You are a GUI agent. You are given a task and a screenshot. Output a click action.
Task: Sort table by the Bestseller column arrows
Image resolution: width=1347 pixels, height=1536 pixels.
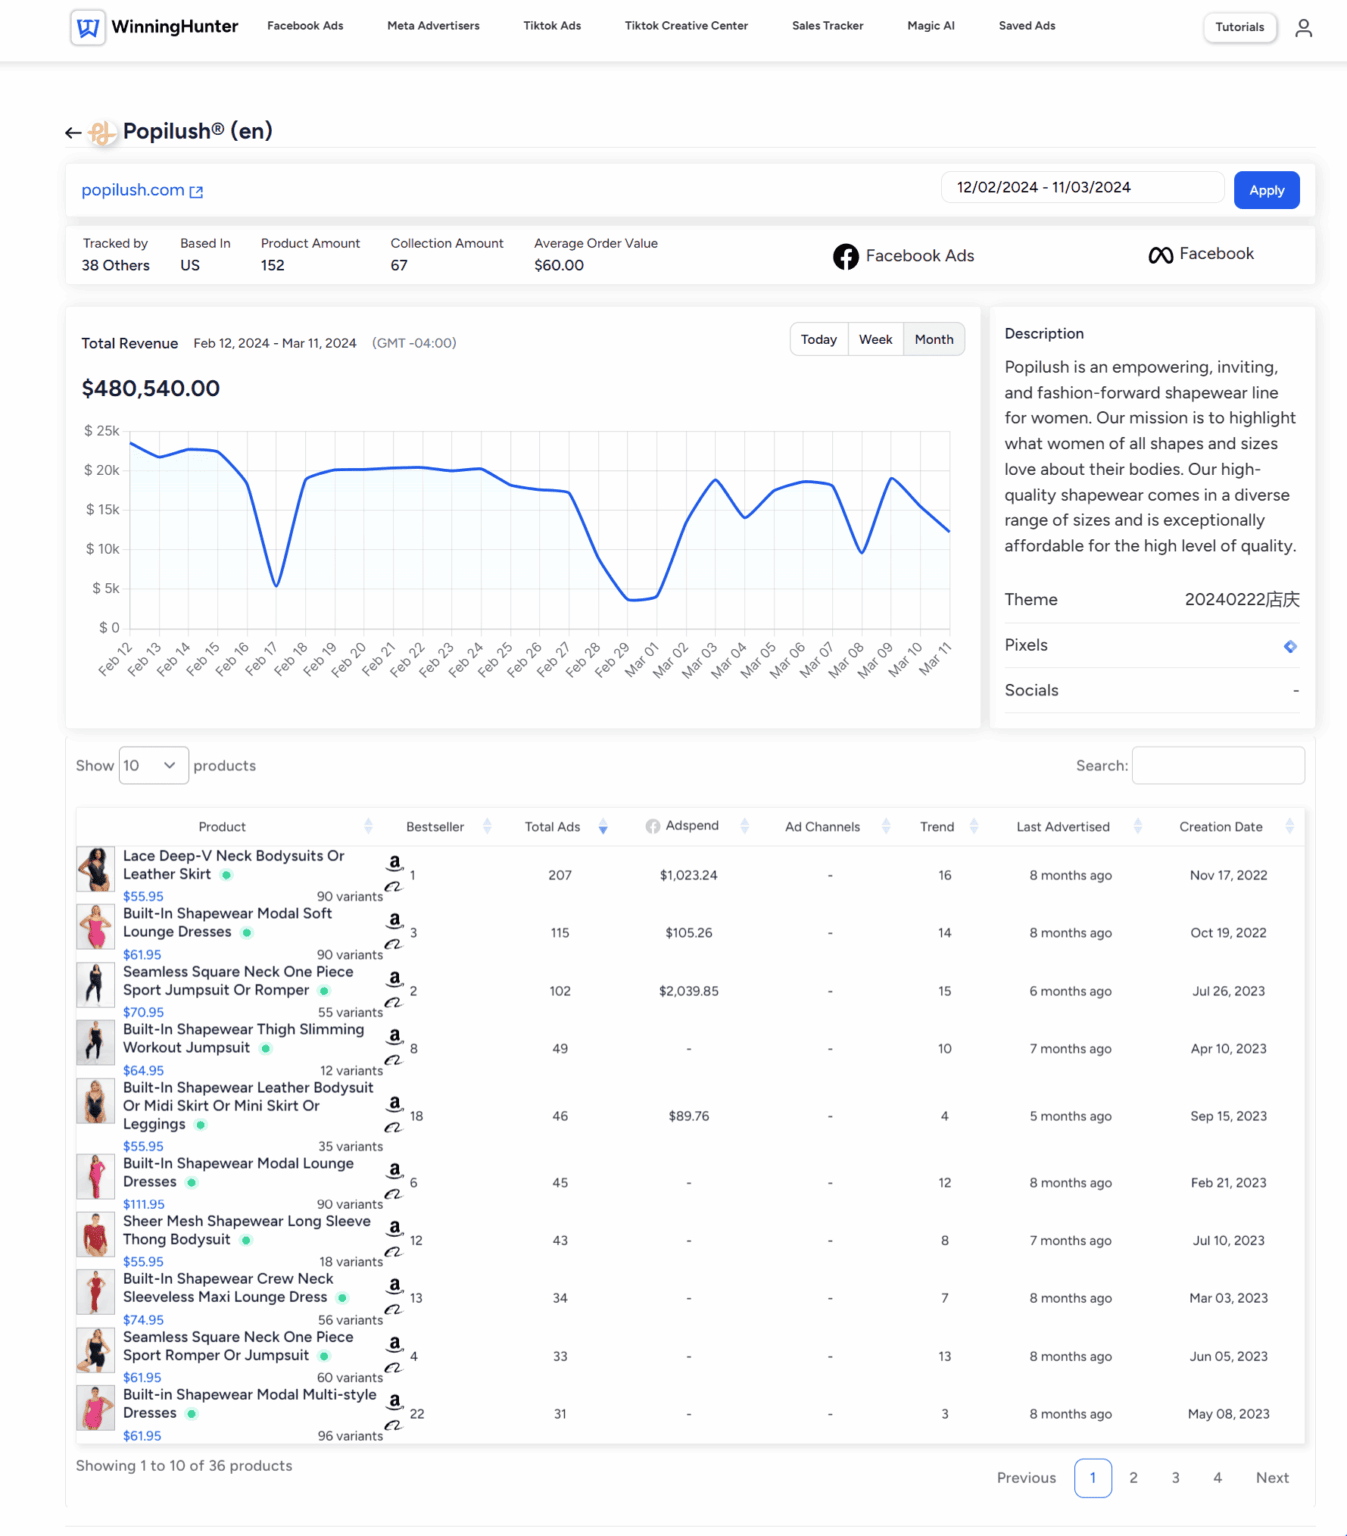[x=487, y=827]
